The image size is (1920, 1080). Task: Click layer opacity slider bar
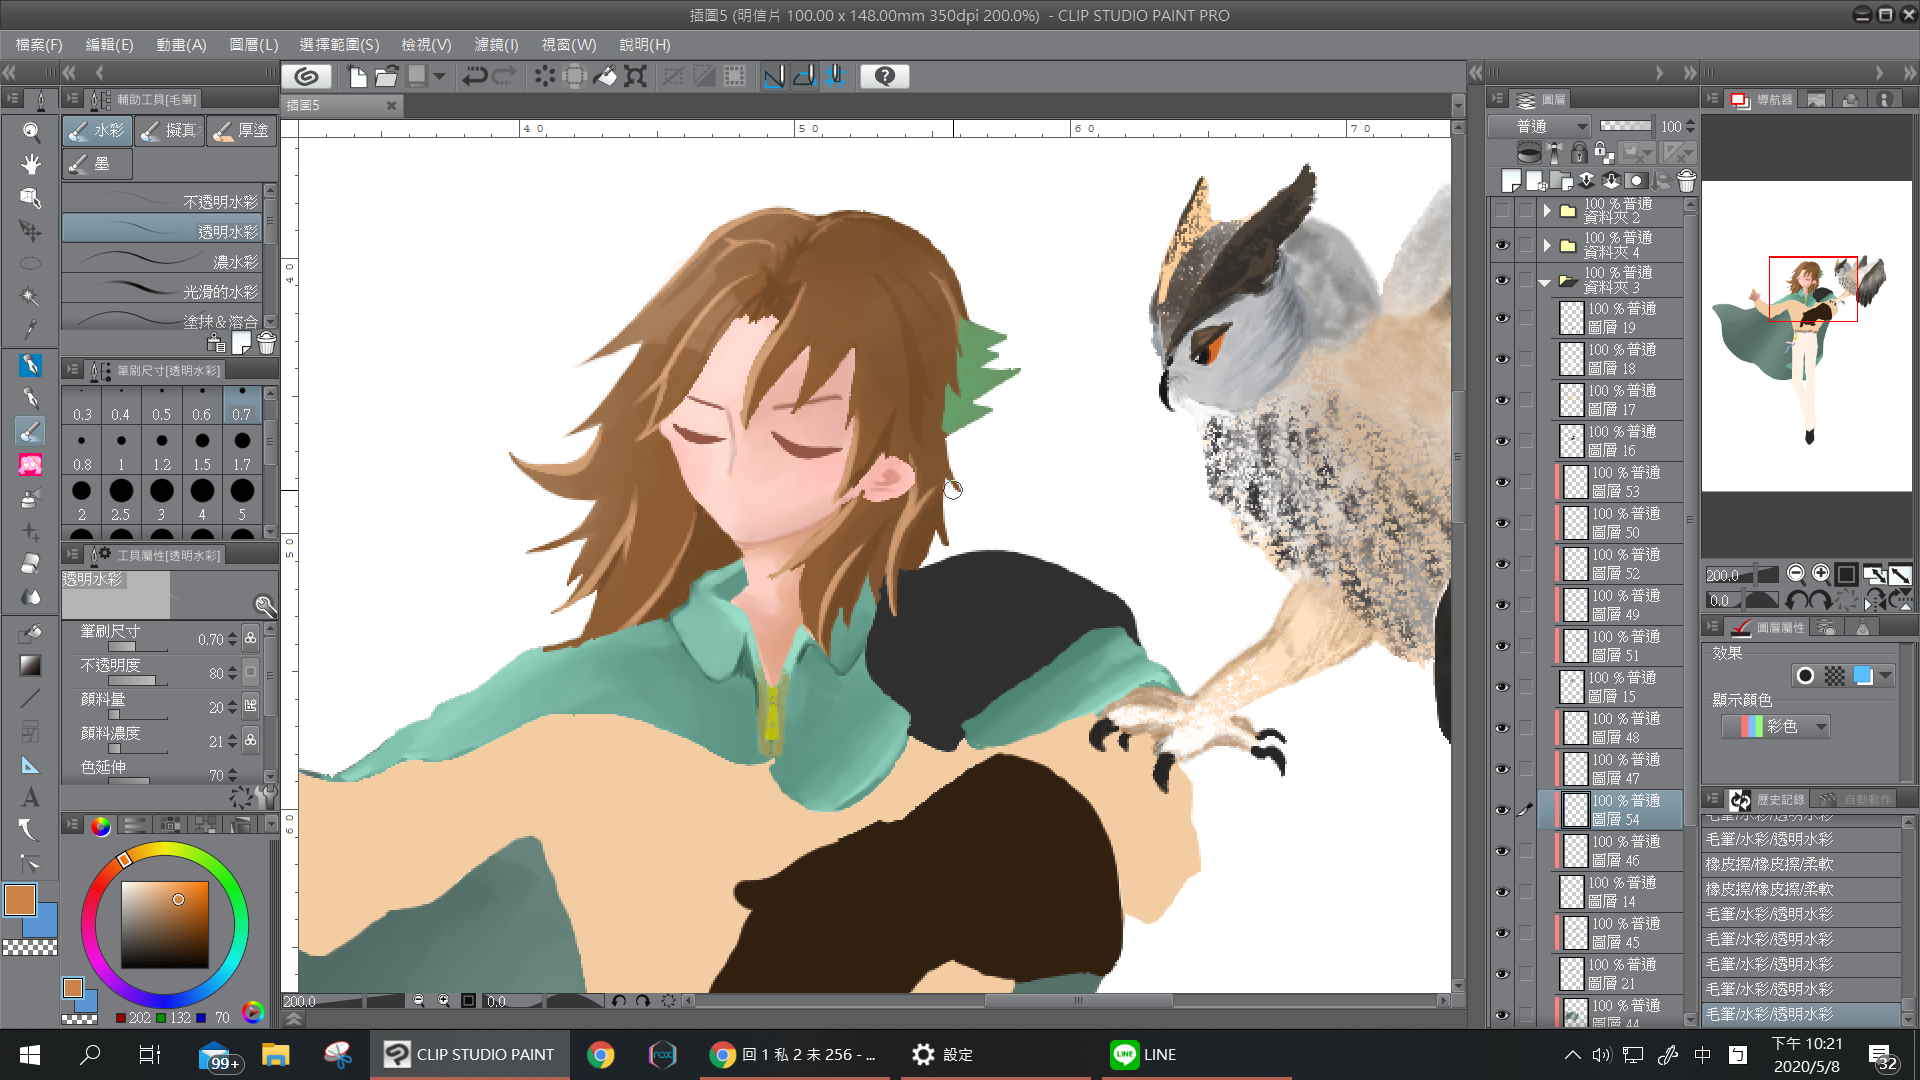coord(1625,126)
